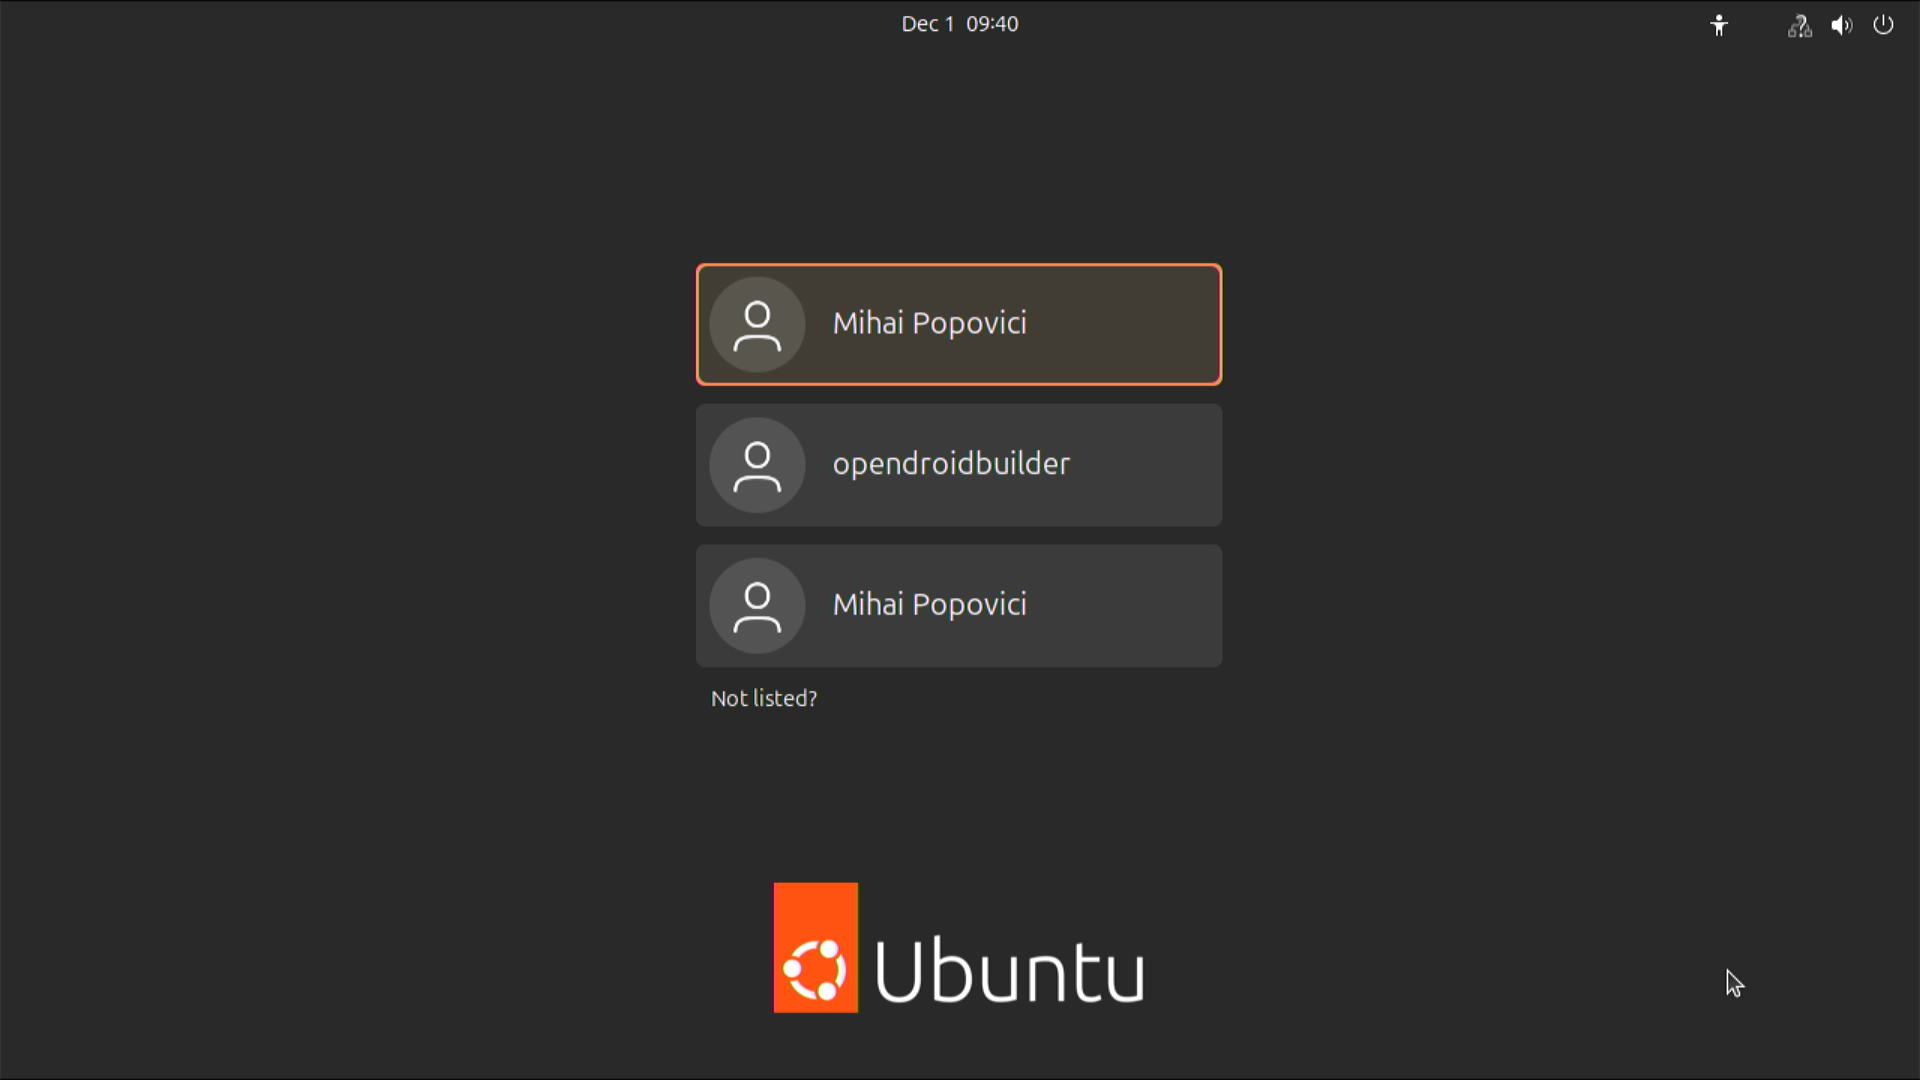
Task: Click the white Ubuntu wordmark text
Action: [x=1009, y=970]
